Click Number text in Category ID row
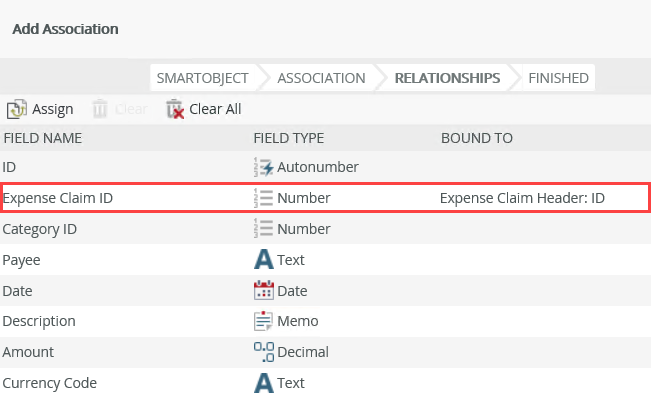Screen dimensions: 651x396 pos(304,229)
